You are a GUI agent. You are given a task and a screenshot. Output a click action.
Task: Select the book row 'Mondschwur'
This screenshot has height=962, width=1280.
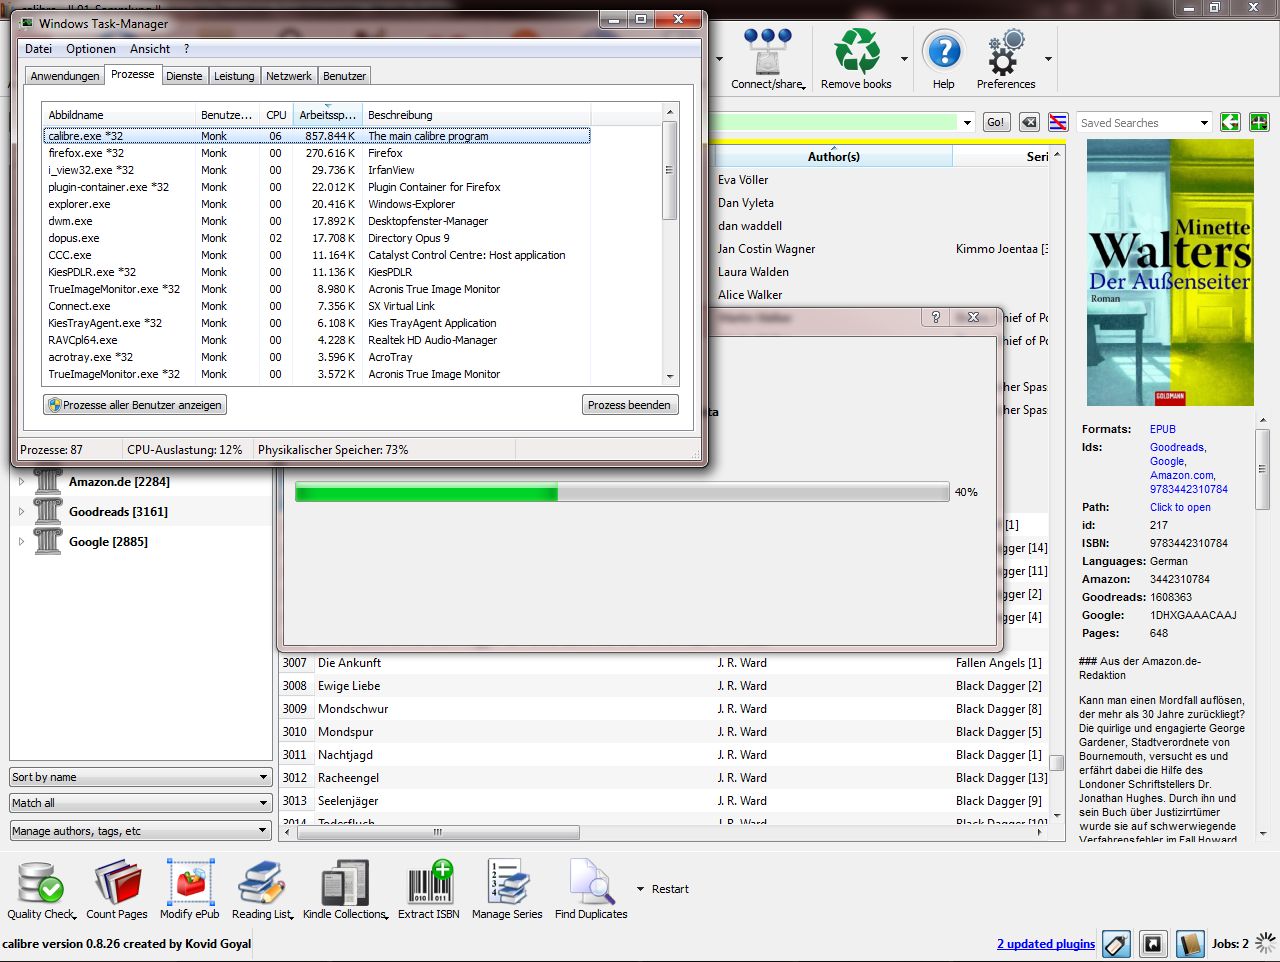tap(664, 709)
